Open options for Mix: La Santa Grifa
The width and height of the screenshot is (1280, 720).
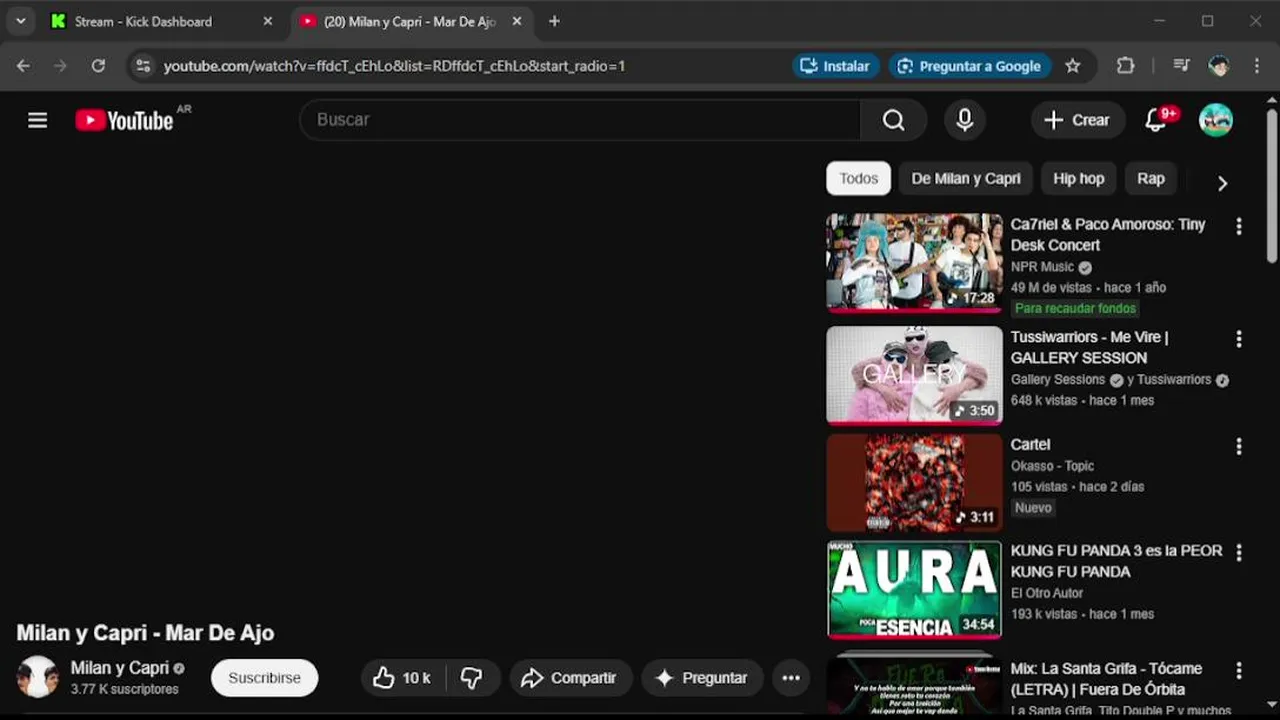(1239, 671)
